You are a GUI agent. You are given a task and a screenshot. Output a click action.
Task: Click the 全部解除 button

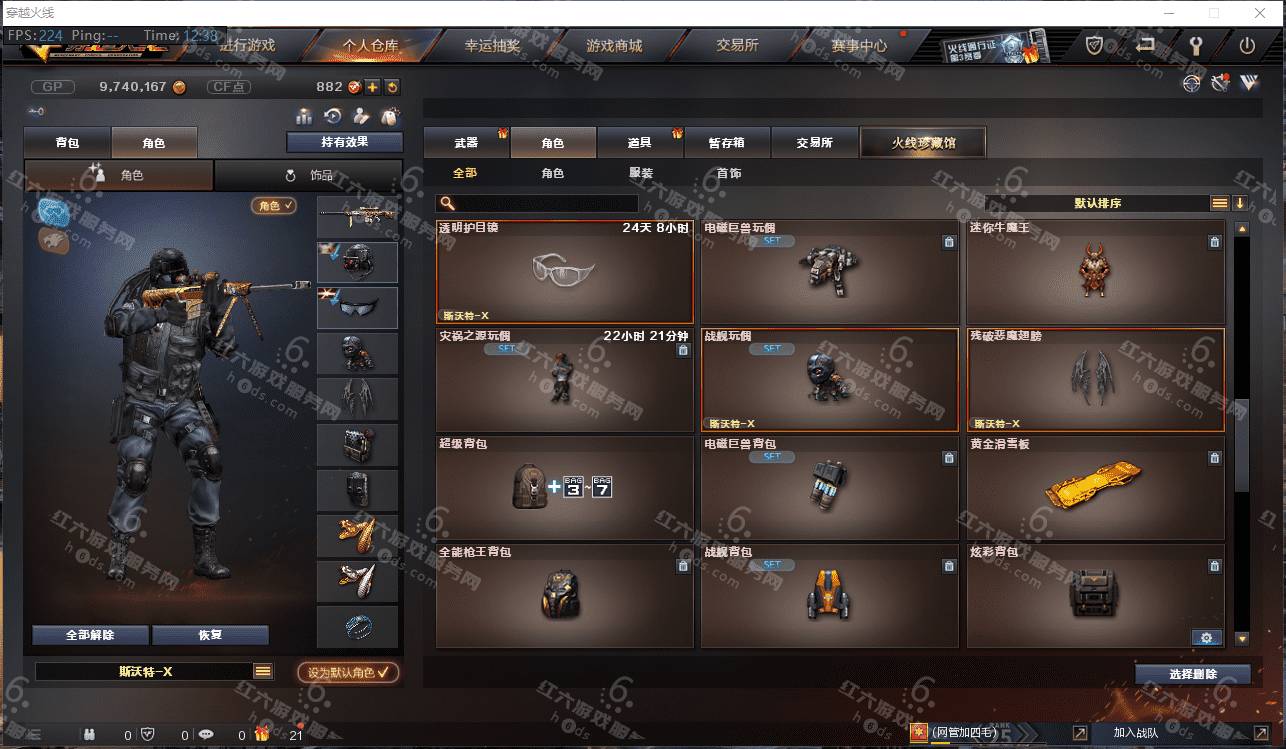click(90, 635)
